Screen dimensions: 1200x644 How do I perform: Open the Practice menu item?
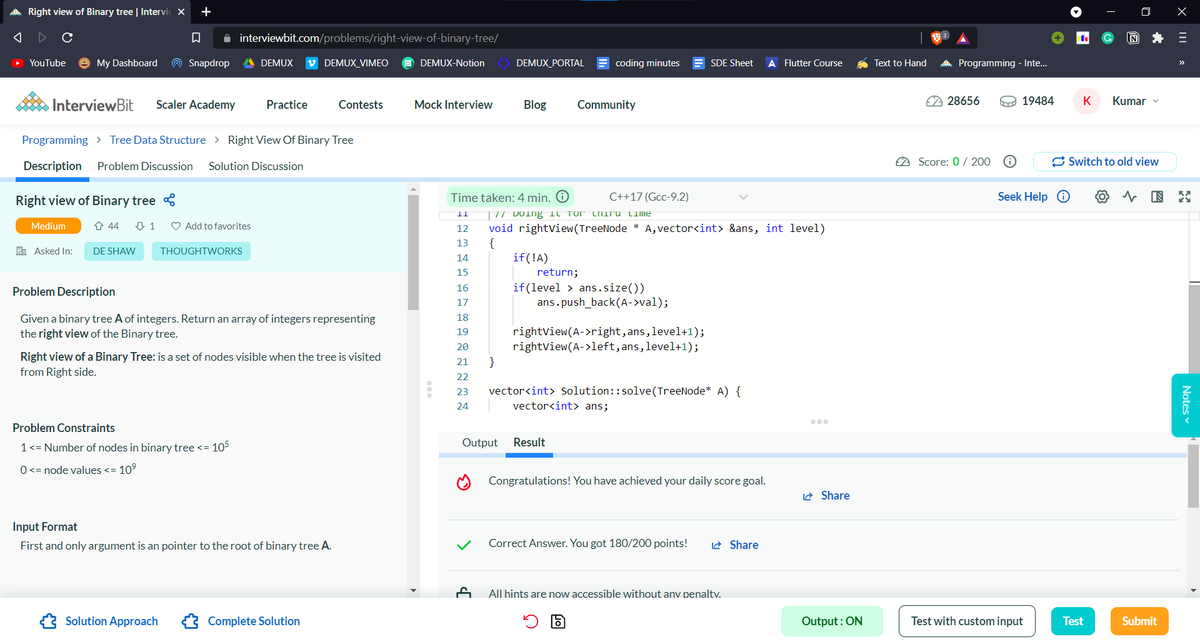point(287,104)
